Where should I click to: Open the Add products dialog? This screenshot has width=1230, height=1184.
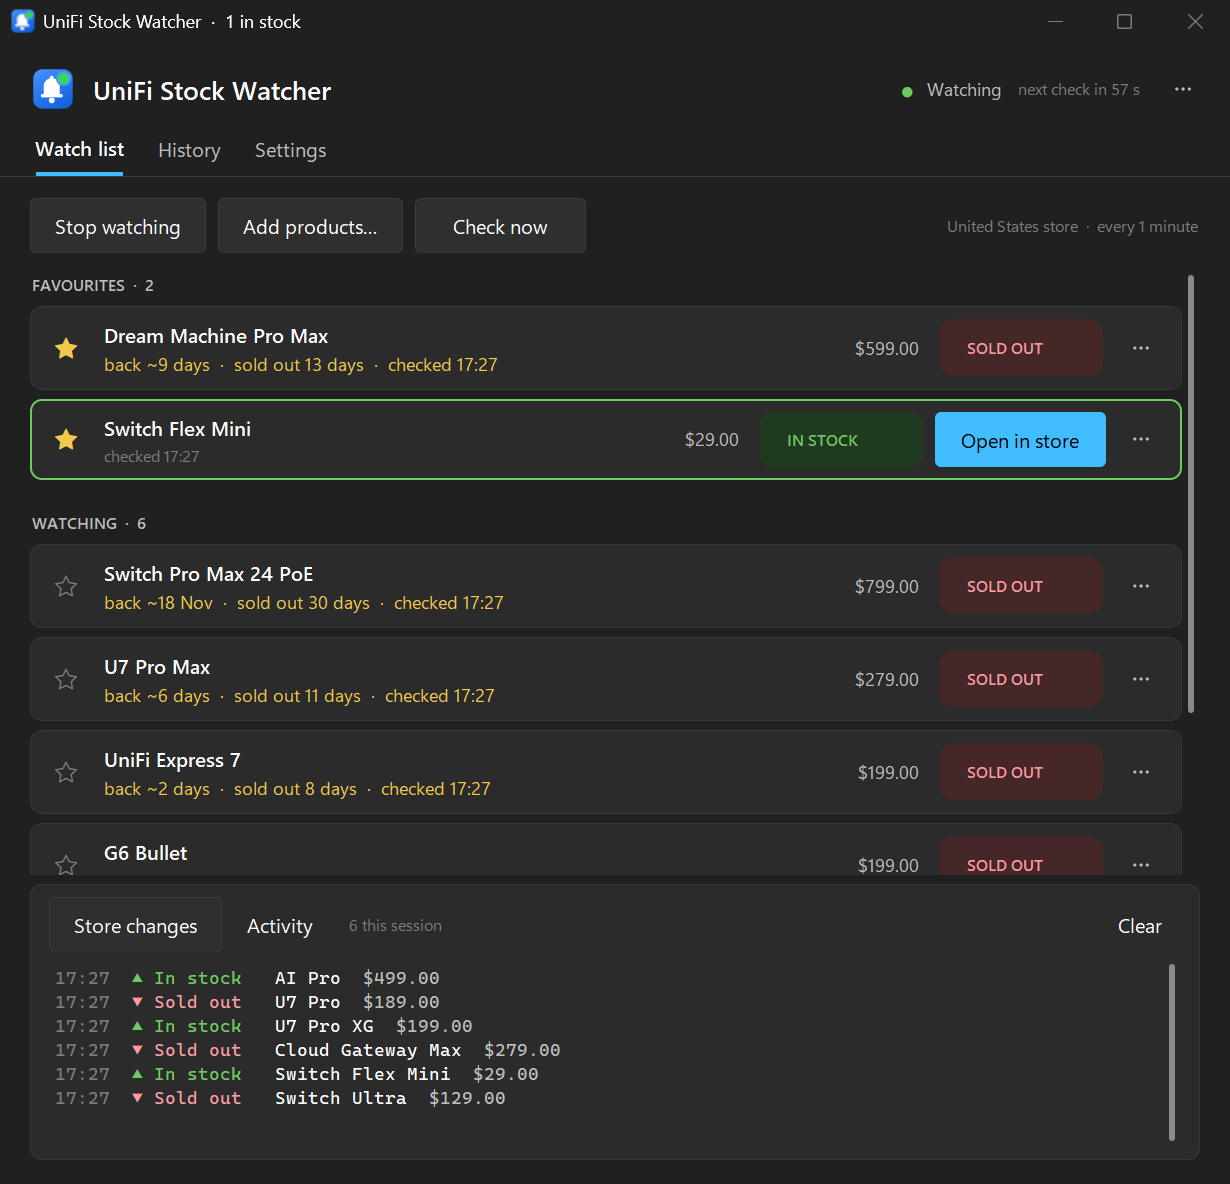coord(310,226)
